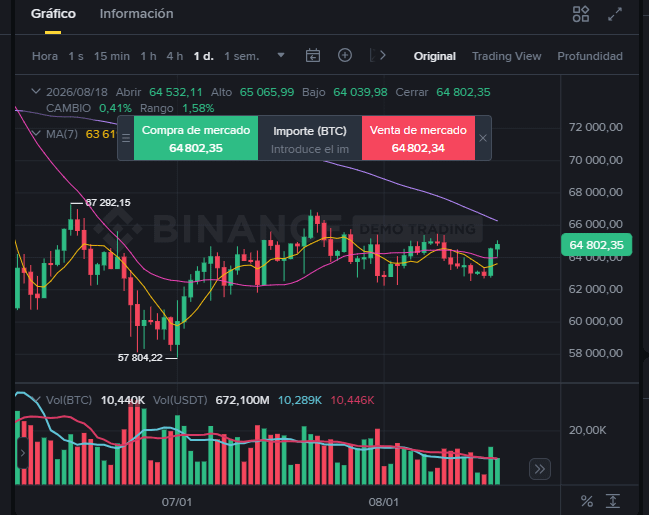Collapse the MA(7) indicator legend

pyautogui.click(x=36, y=133)
